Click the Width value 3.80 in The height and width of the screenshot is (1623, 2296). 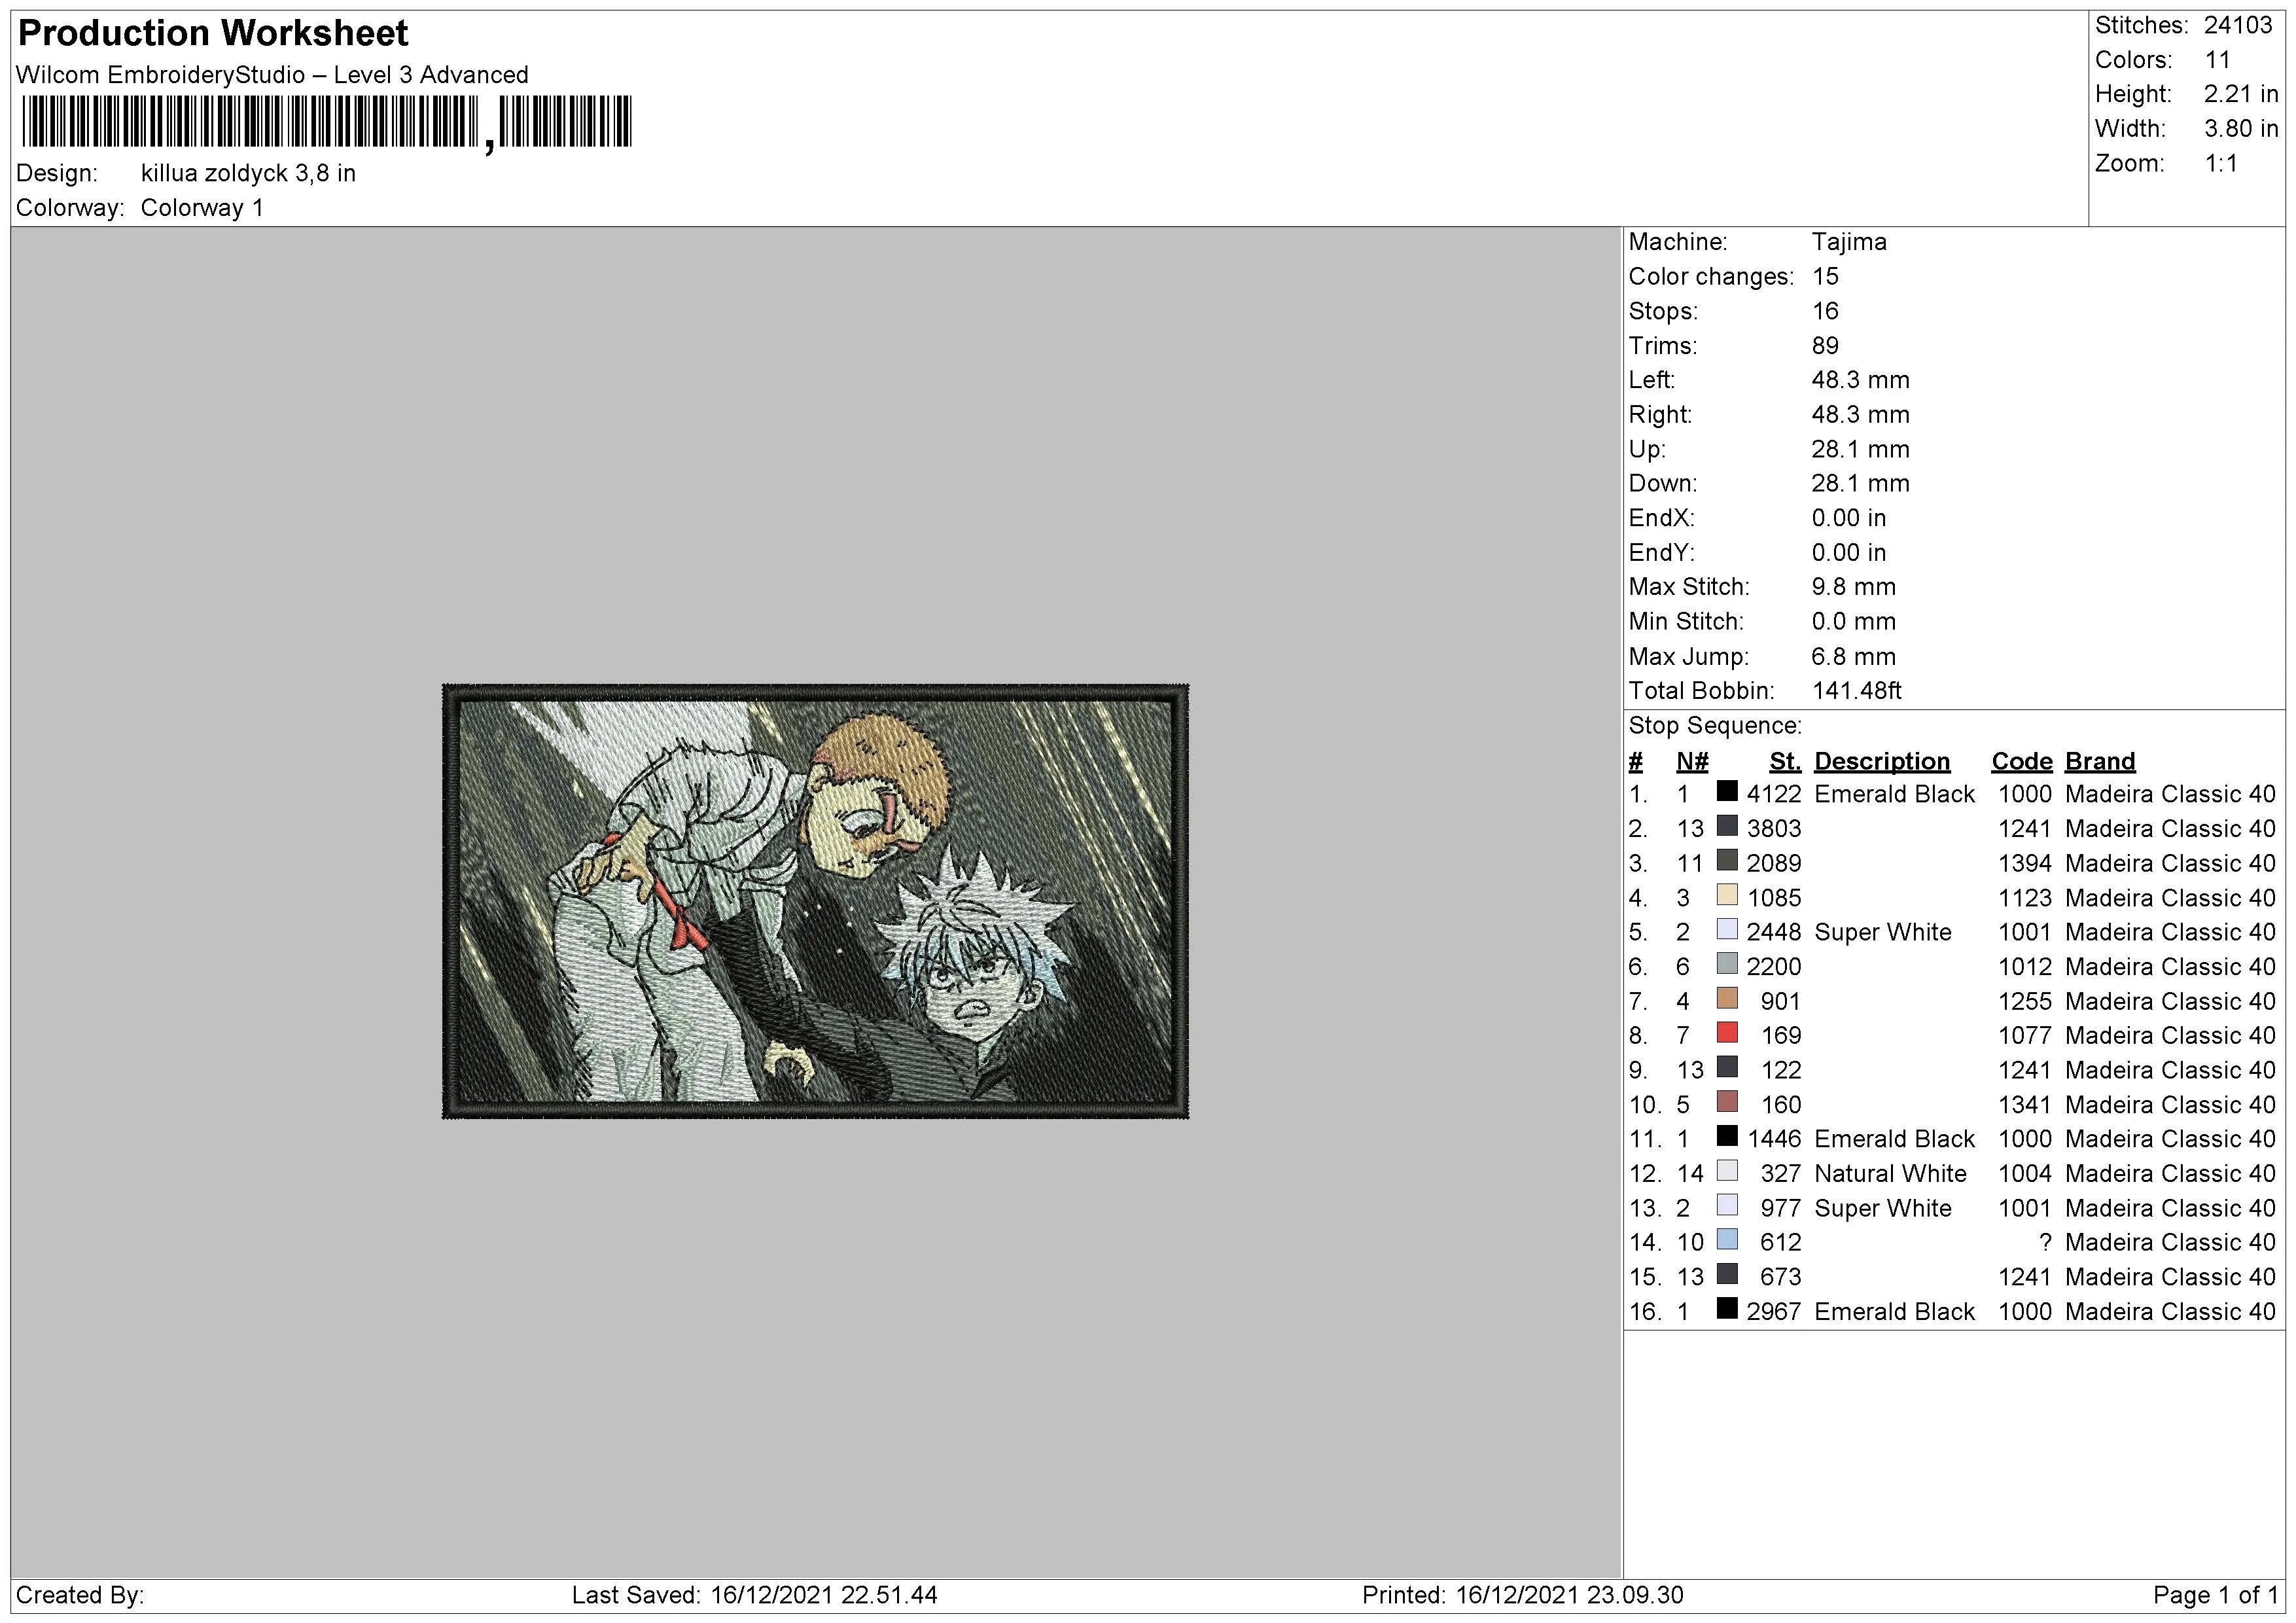[2240, 129]
